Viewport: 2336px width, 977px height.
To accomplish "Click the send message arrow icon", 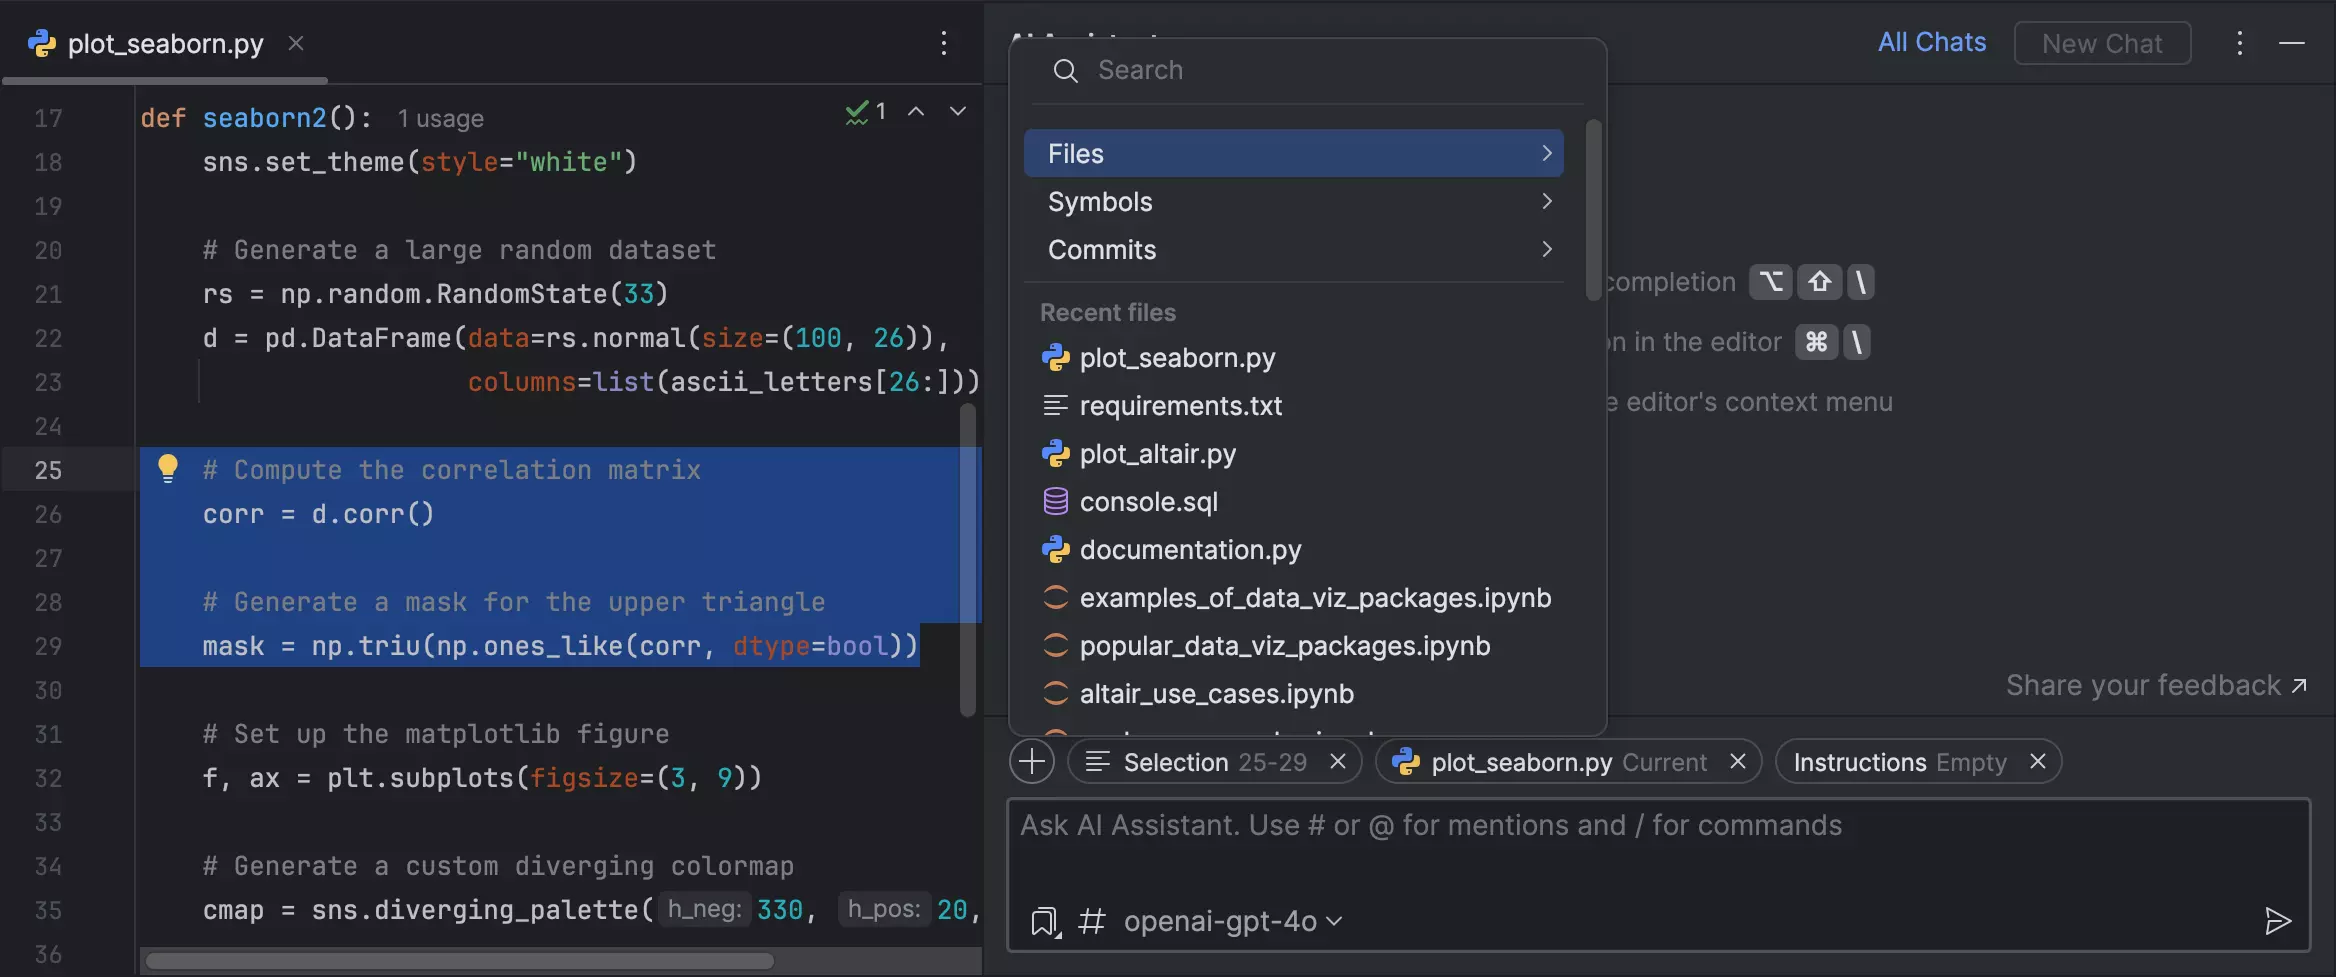I will click(x=2277, y=921).
